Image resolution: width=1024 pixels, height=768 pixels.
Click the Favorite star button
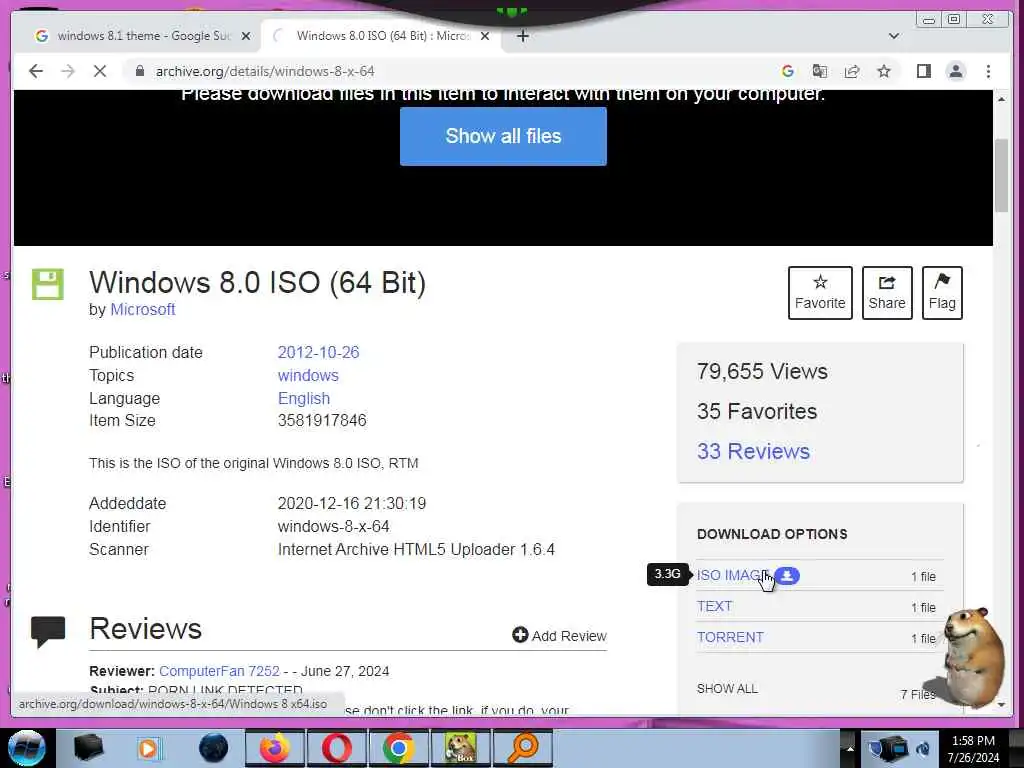[x=820, y=293]
